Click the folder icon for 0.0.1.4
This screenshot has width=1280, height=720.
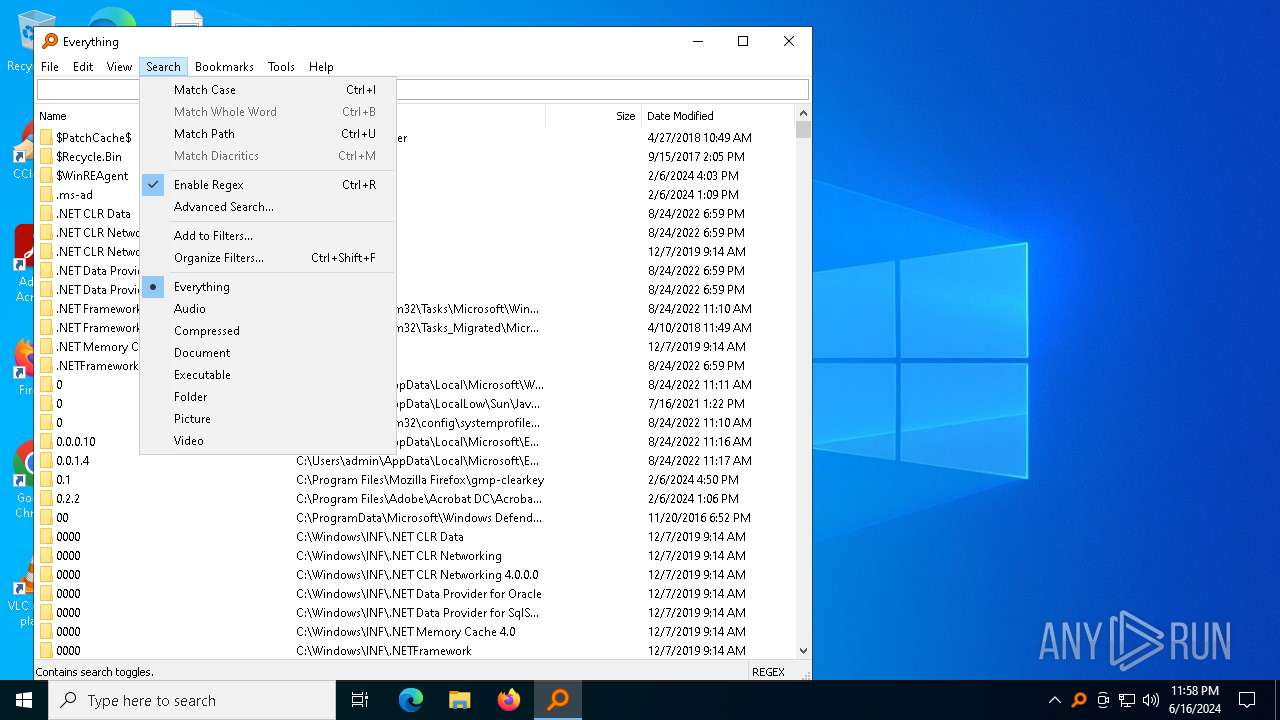coord(46,460)
